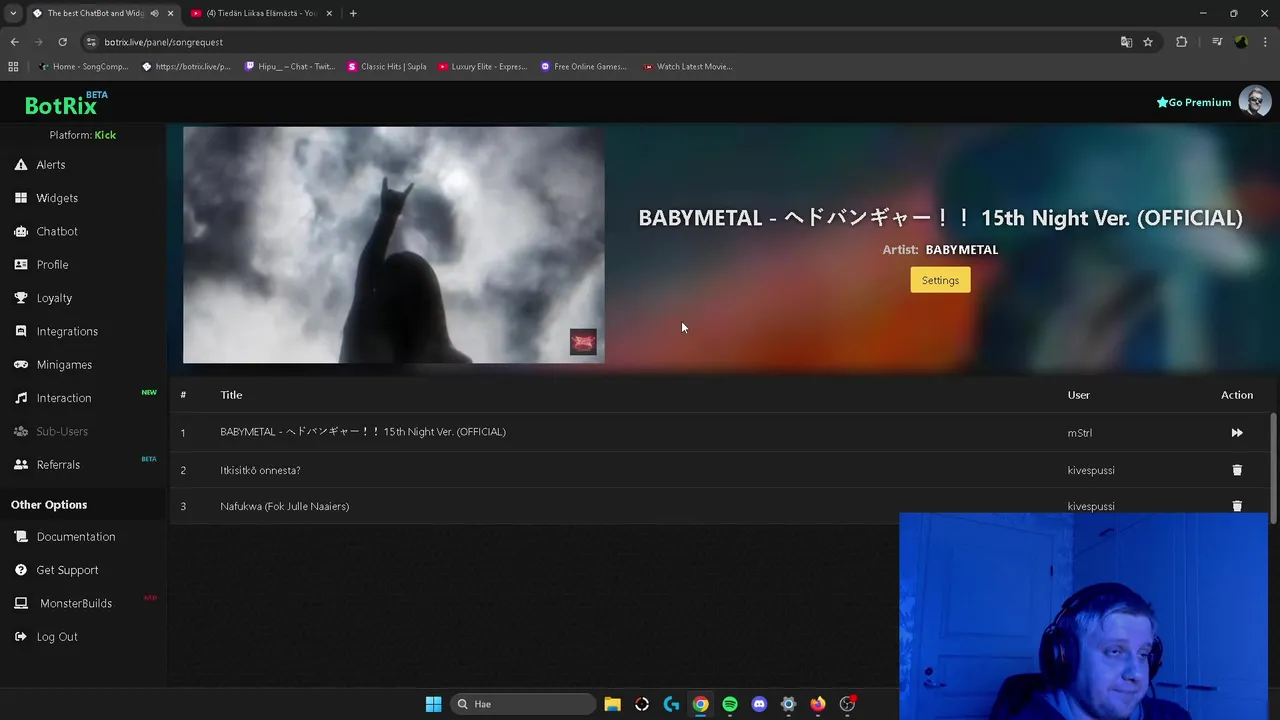Open the Hipu Chat Twitch bookmark
The image size is (1280, 720).
coord(290,66)
